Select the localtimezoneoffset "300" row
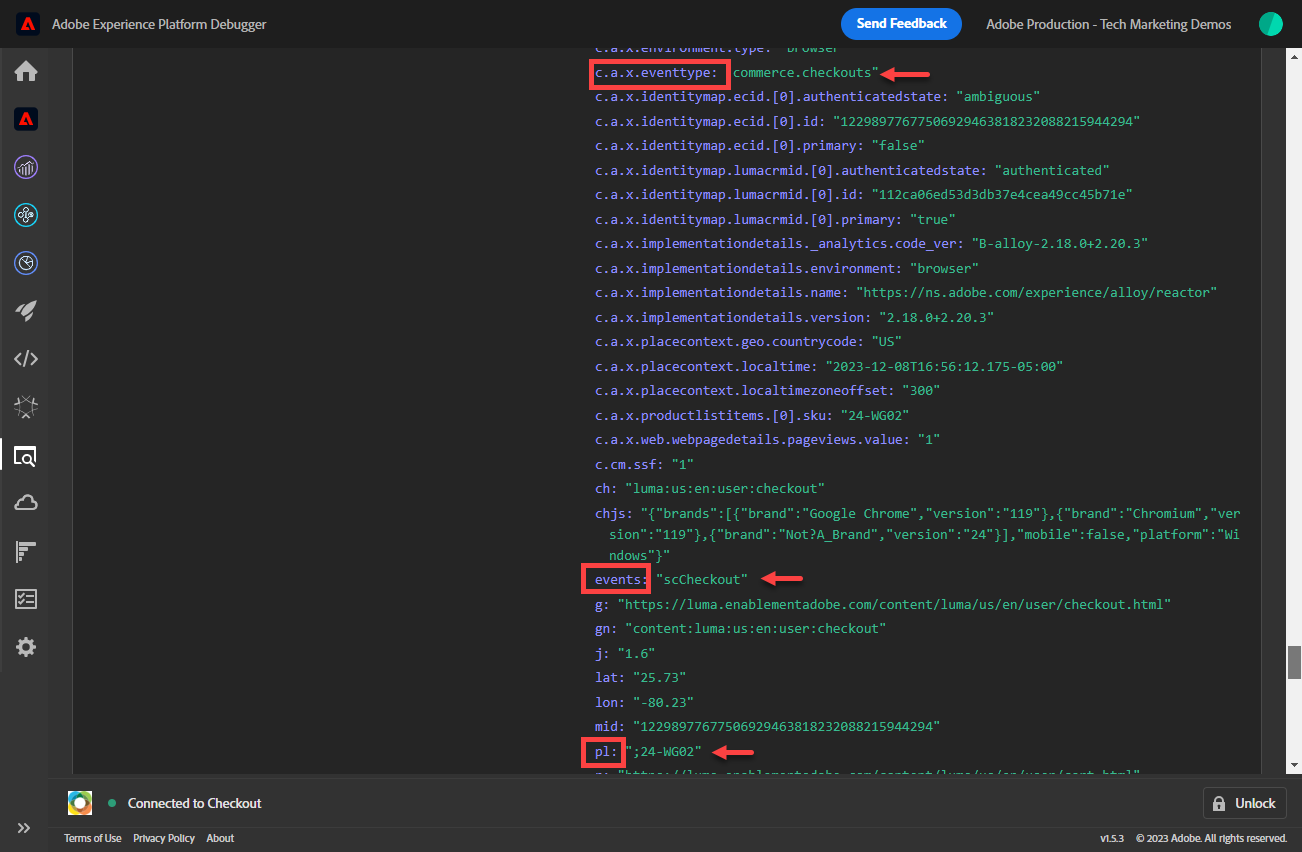Viewport: 1302px width, 852px height. pos(767,390)
